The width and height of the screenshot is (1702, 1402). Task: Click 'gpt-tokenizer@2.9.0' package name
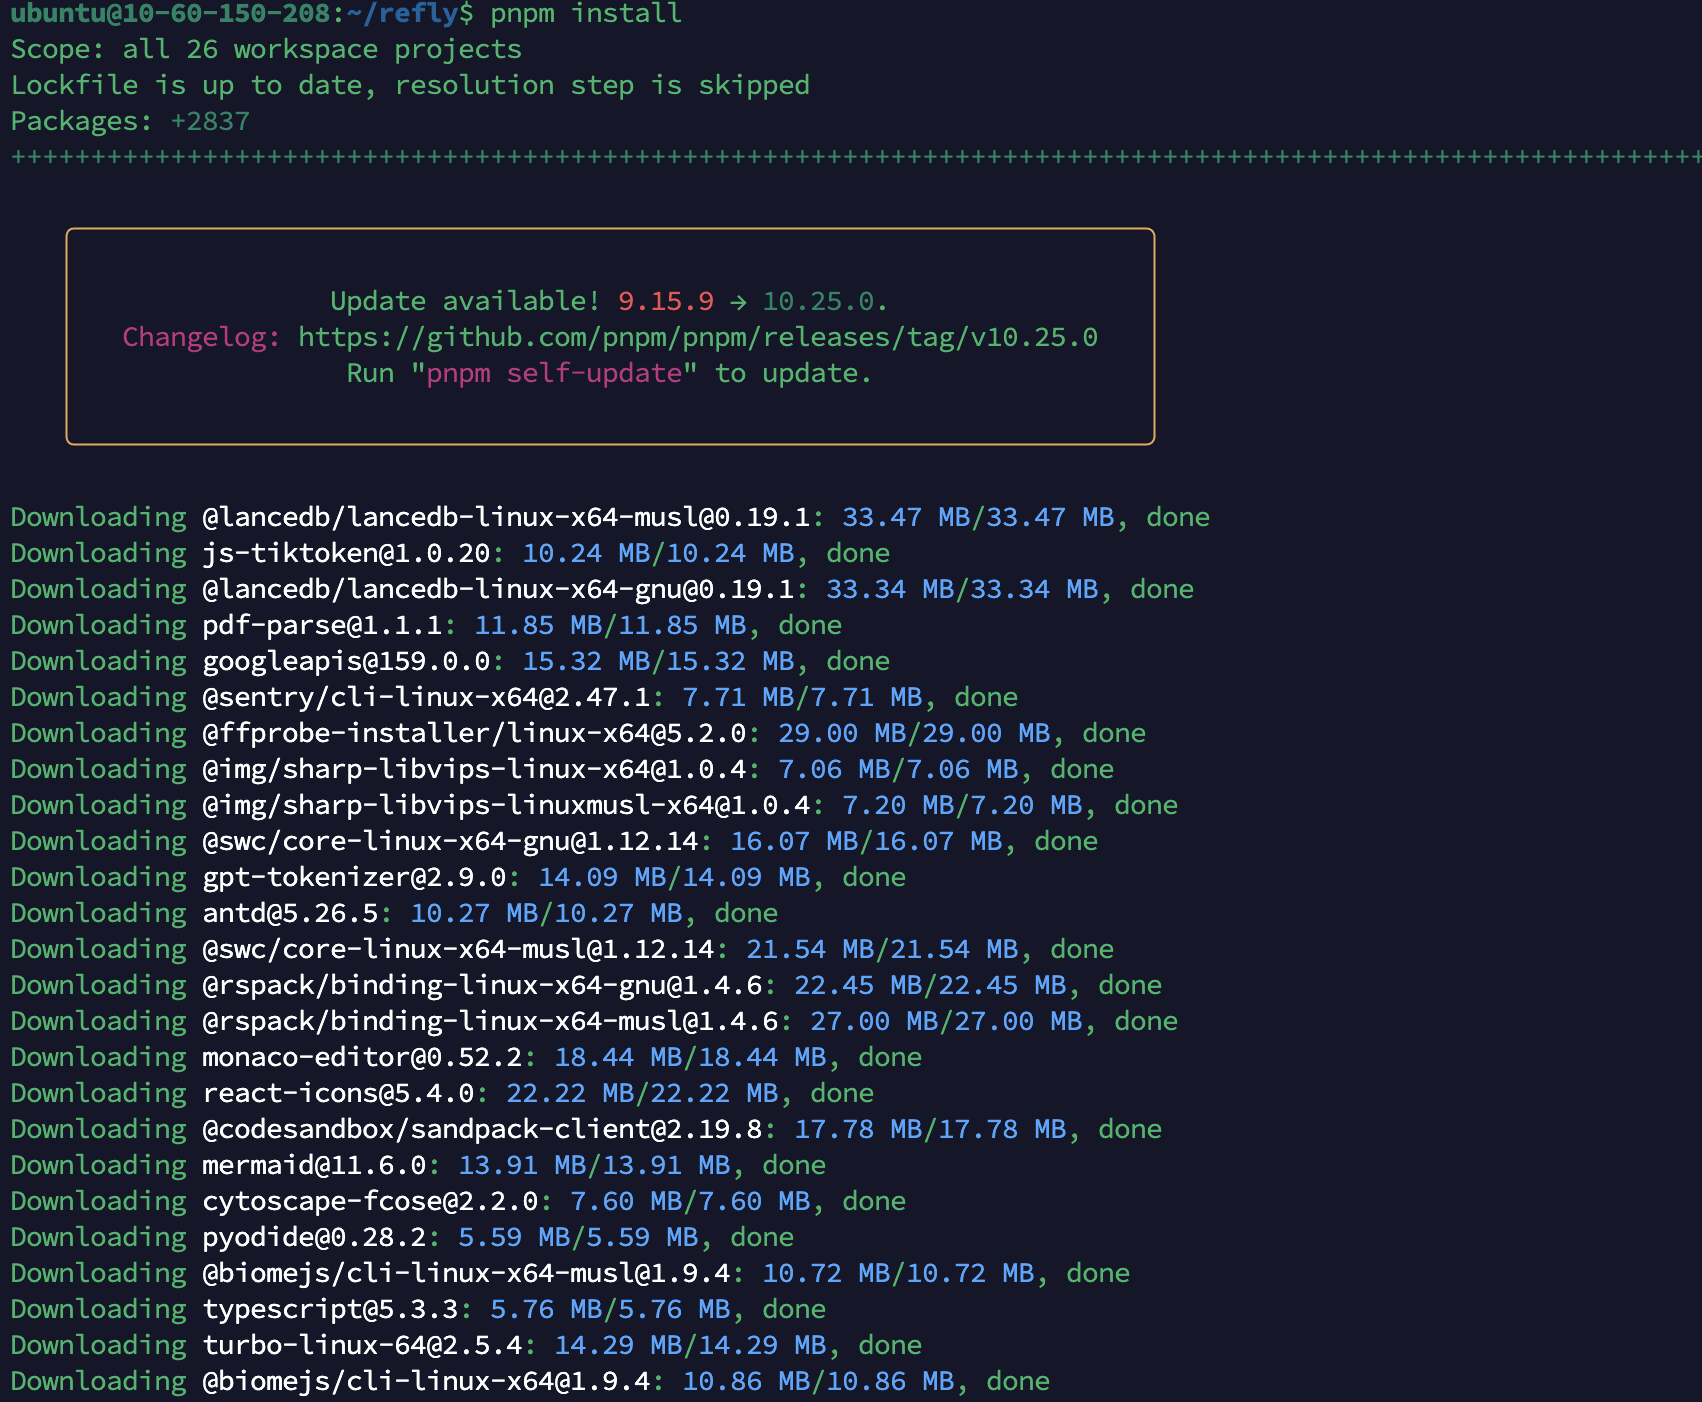pyautogui.click(x=354, y=878)
